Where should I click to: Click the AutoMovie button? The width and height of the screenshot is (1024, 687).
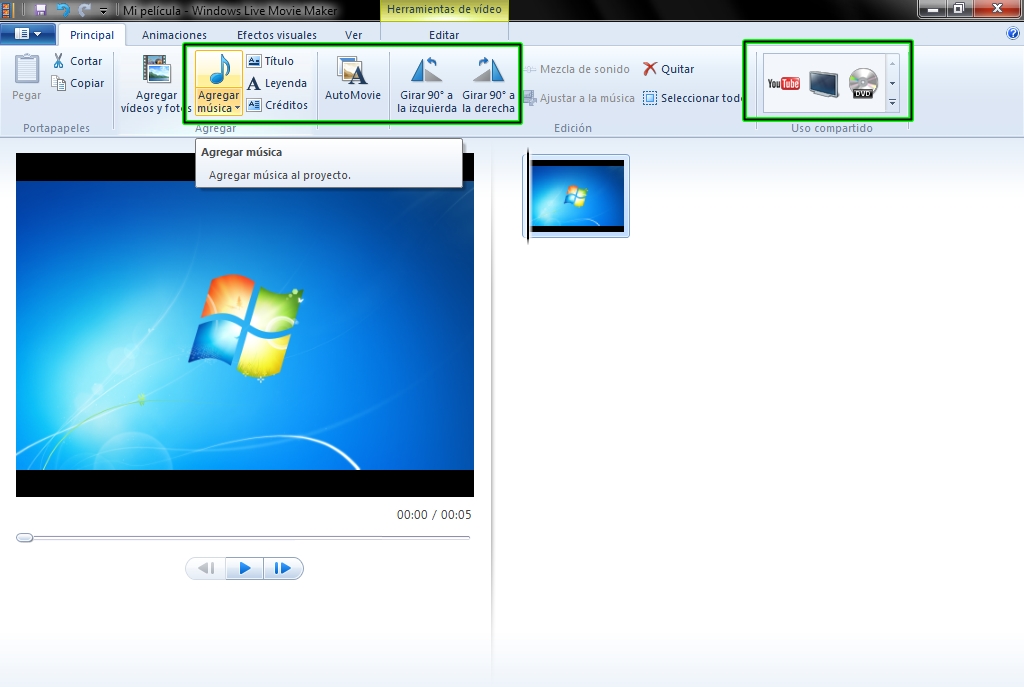pos(353,78)
